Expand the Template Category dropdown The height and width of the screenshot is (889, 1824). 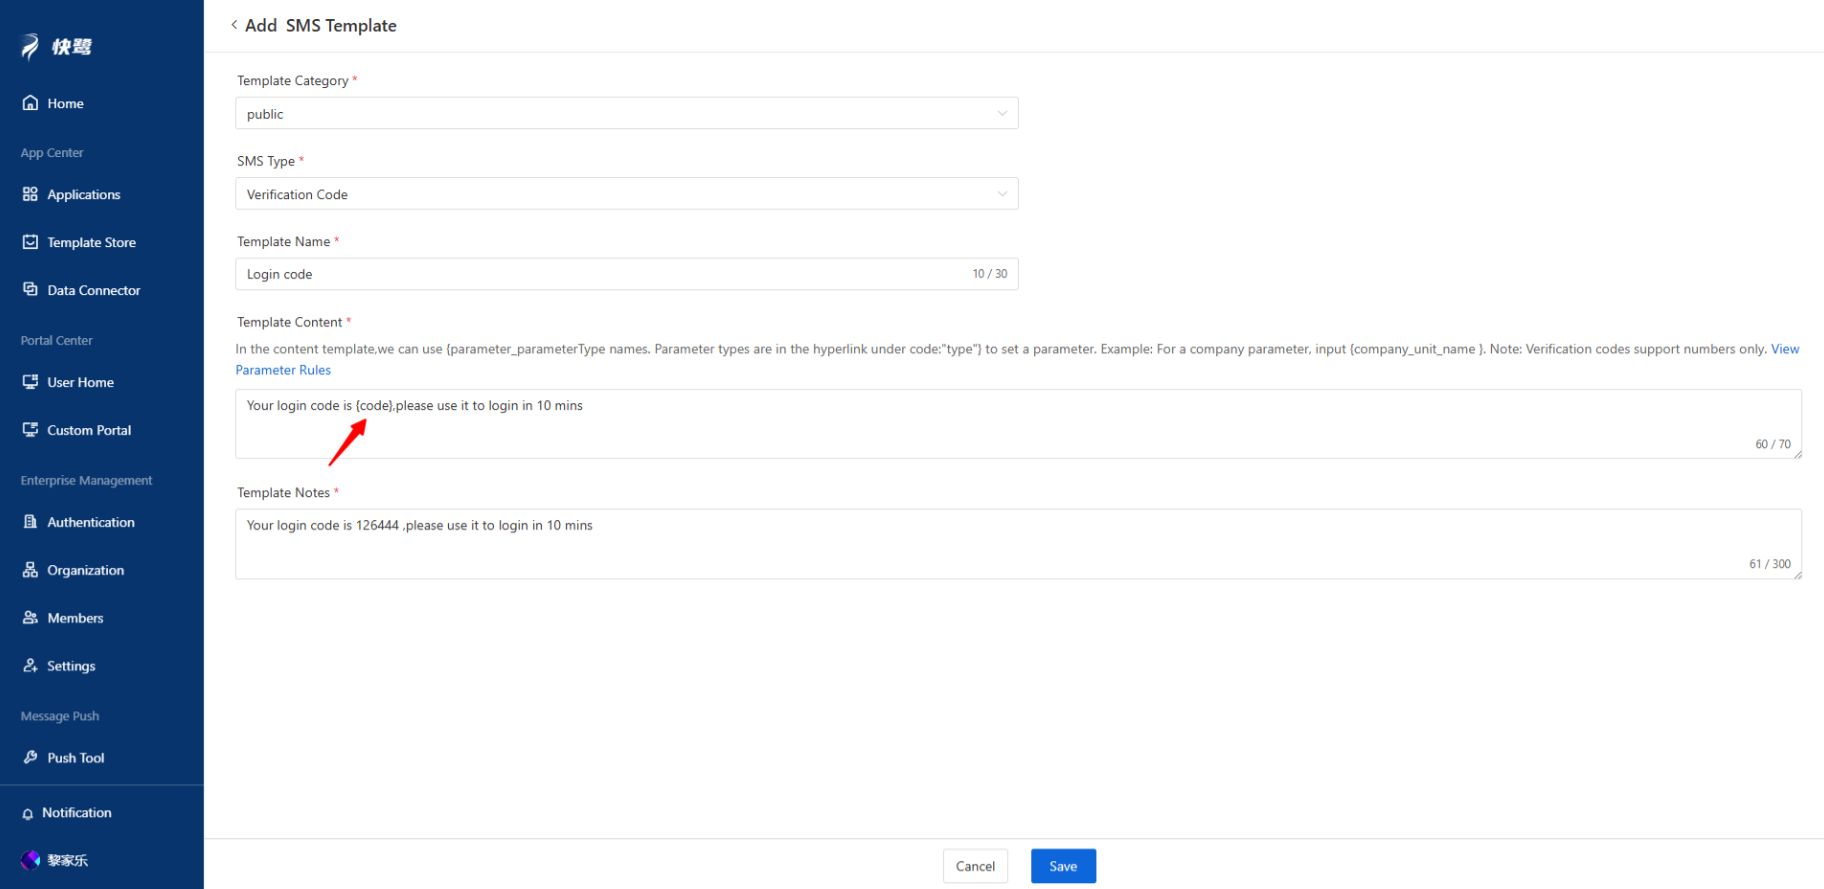[x=626, y=114]
